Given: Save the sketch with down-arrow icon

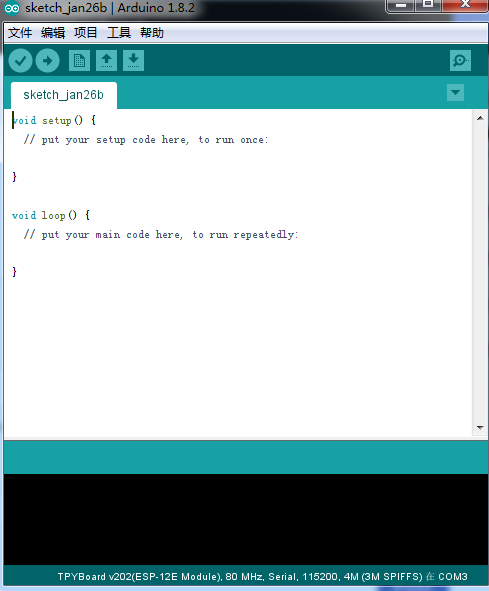Looking at the screenshot, I should point(133,61).
